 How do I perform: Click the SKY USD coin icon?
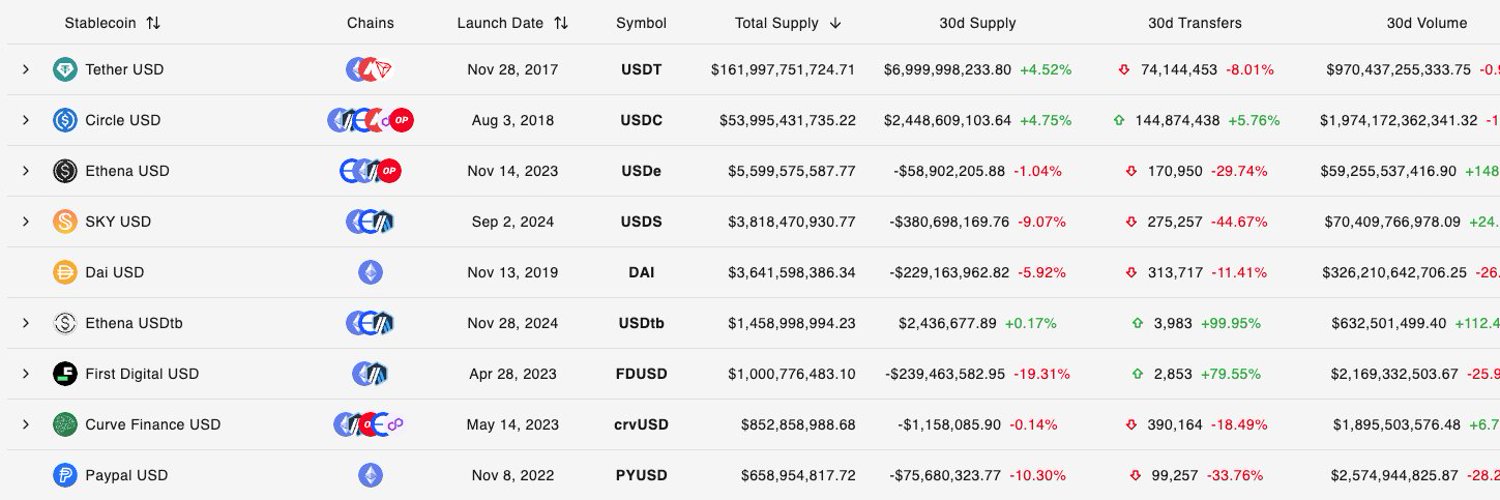click(x=65, y=221)
